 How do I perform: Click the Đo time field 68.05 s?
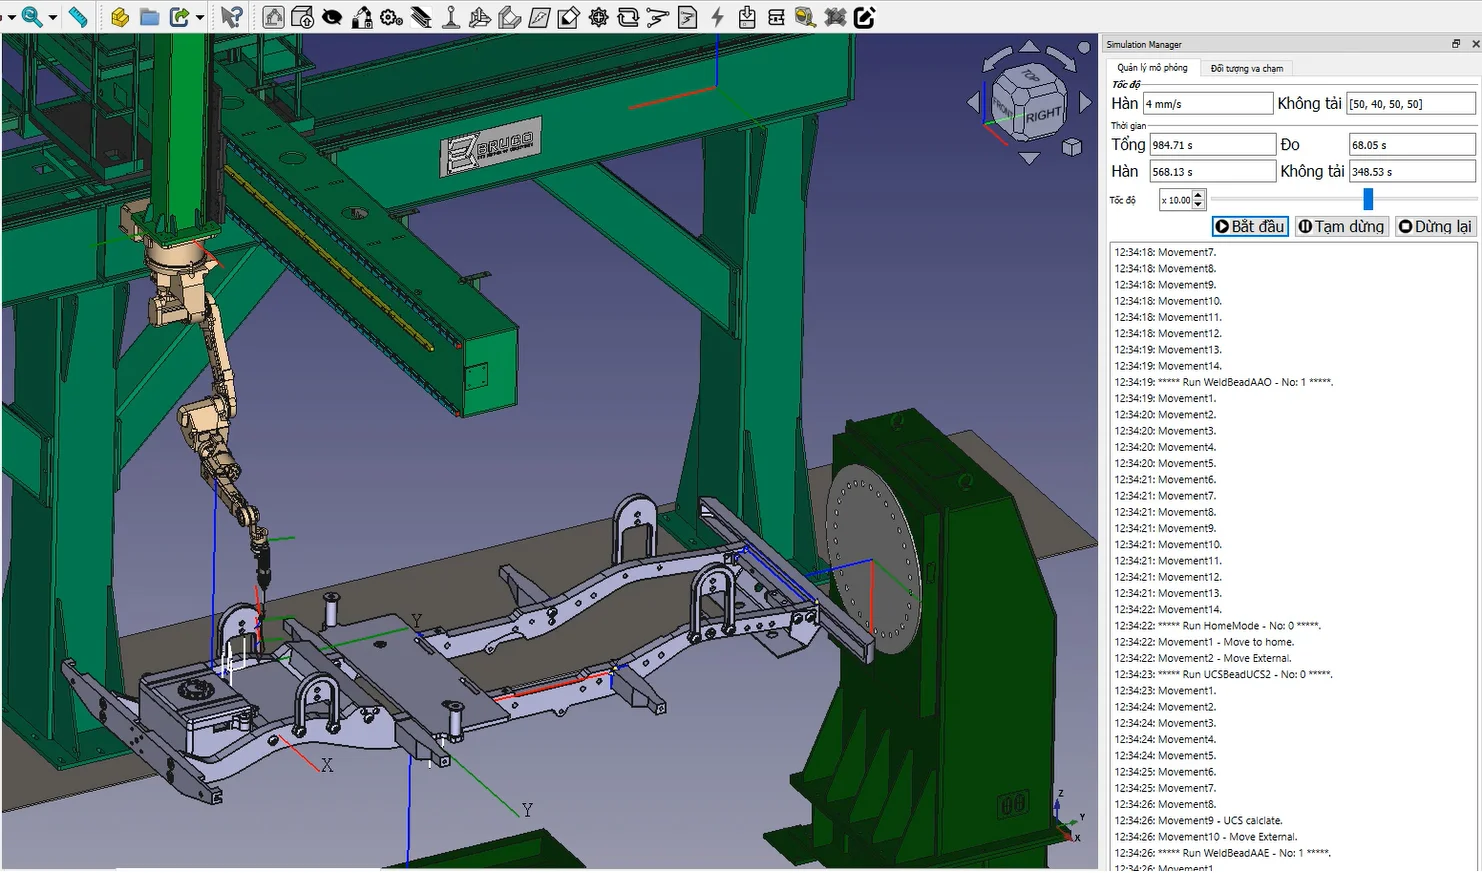point(1412,145)
